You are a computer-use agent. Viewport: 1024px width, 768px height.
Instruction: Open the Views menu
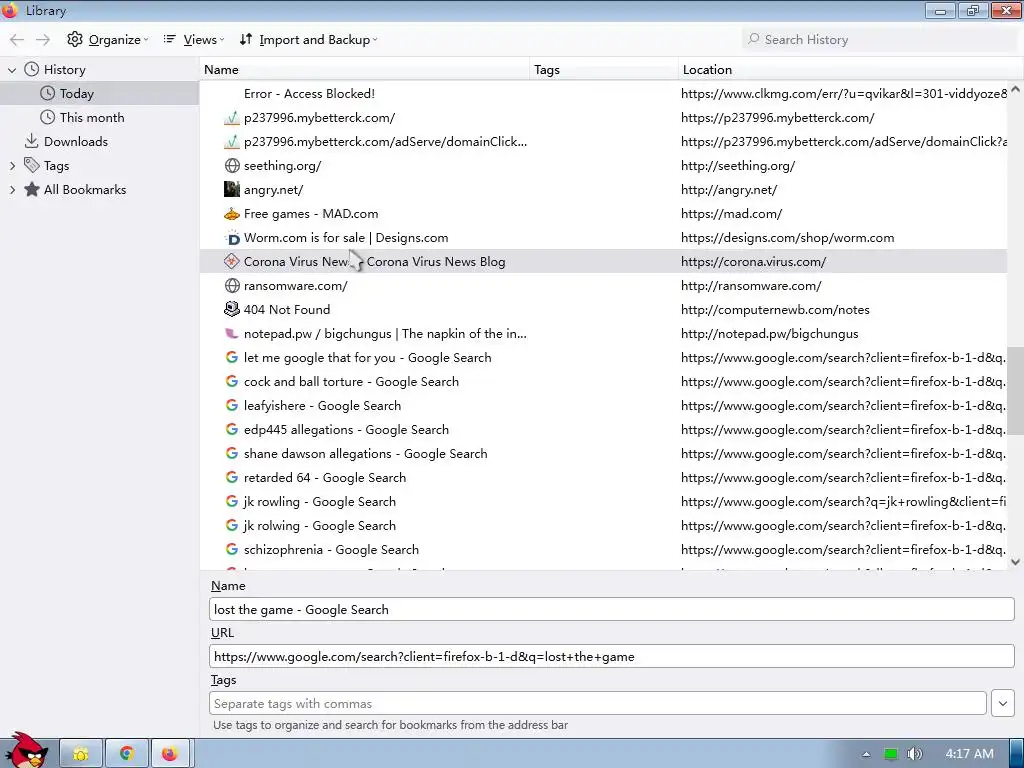point(193,40)
